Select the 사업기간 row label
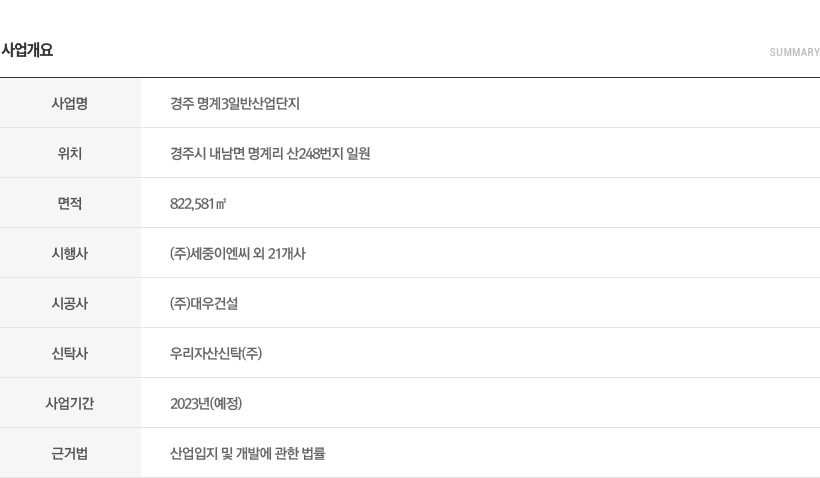 [70, 403]
